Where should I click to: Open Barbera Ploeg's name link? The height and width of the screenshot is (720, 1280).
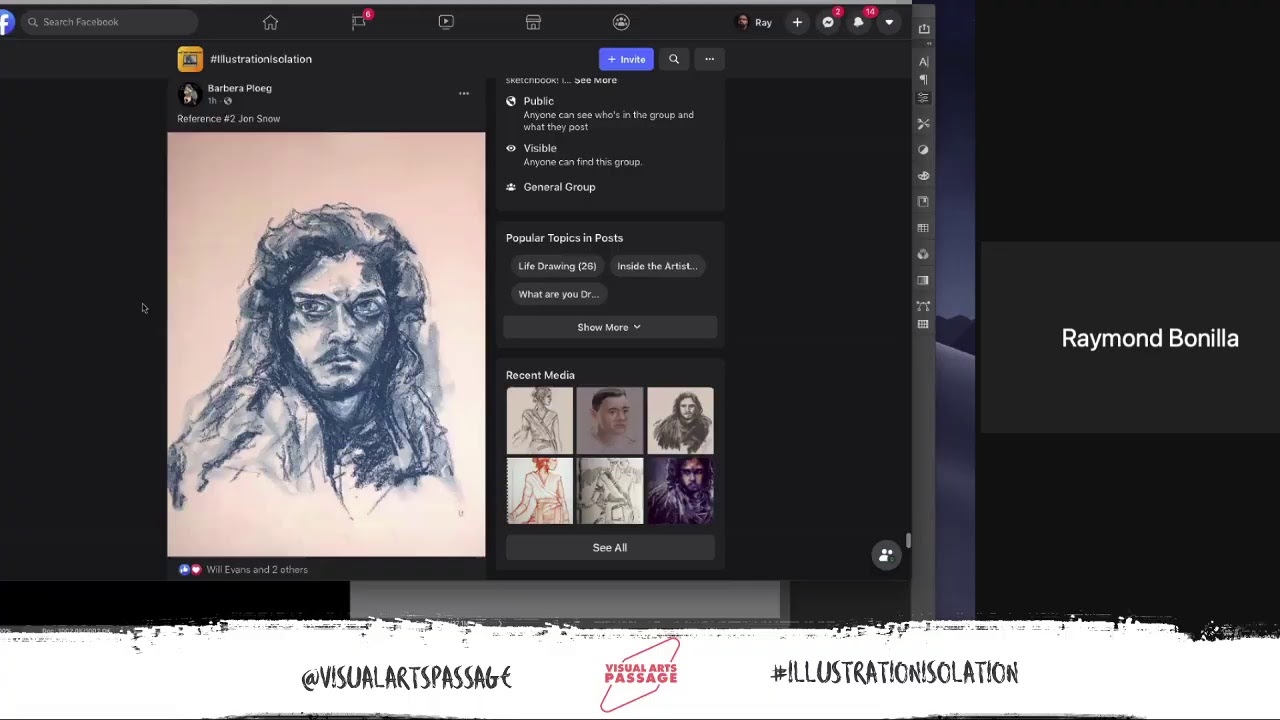click(239, 88)
